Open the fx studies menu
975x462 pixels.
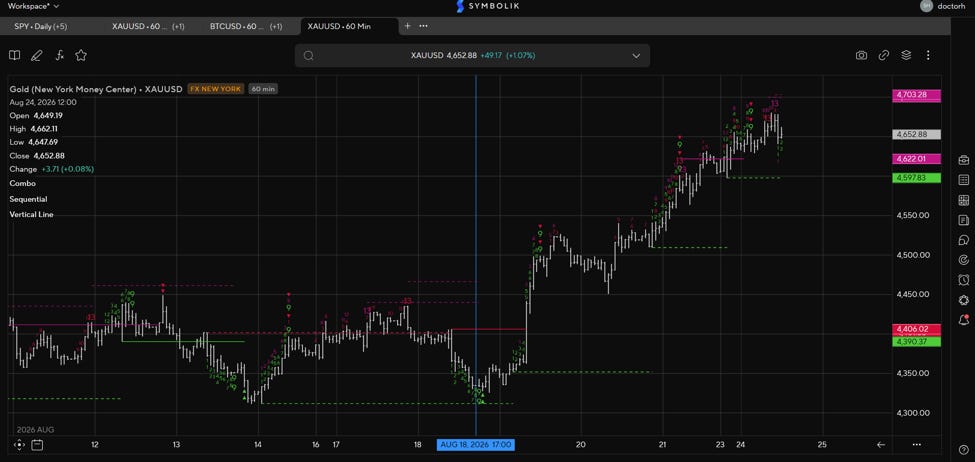click(x=60, y=55)
